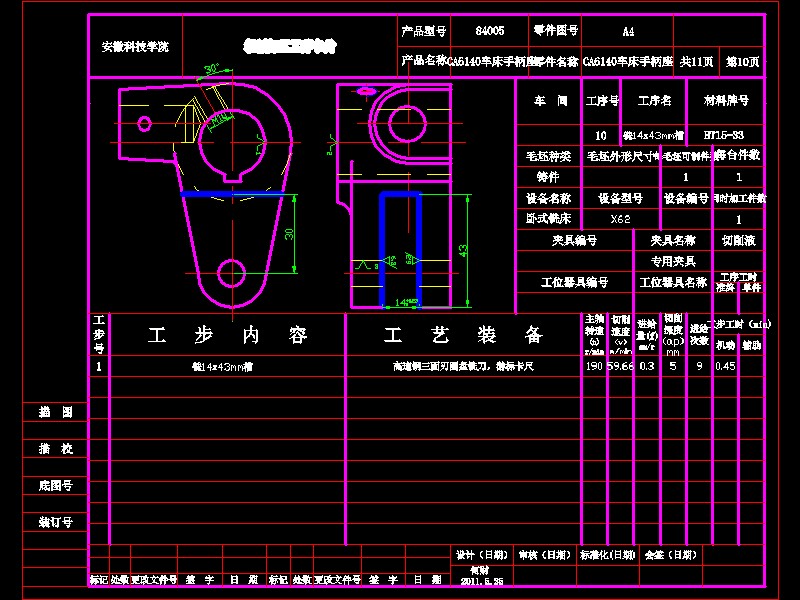Image resolution: width=800 pixels, height=600 pixels.
Task: Click the 毛坯种类 label cell
Action: pos(548,156)
